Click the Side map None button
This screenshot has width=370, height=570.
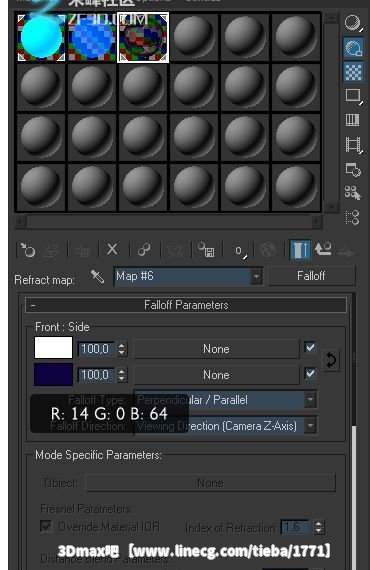(x=216, y=375)
